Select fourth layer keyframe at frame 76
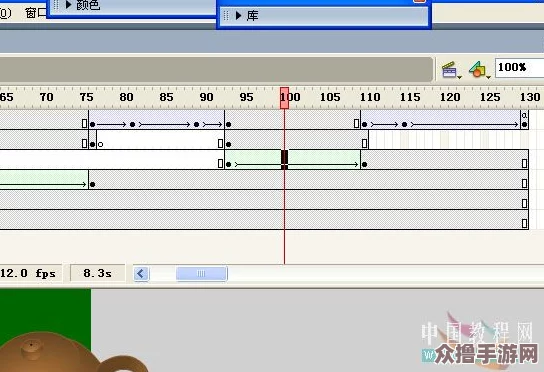Image resolution: width=544 pixels, height=372 pixels. [x=93, y=184]
